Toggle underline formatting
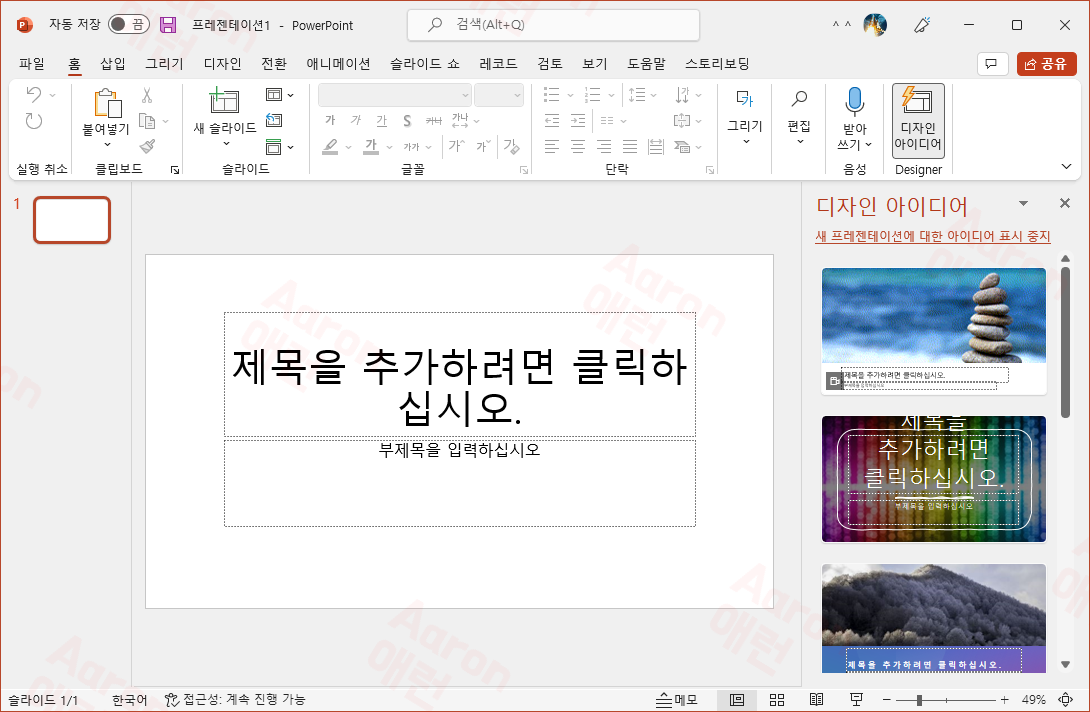 click(x=381, y=121)
